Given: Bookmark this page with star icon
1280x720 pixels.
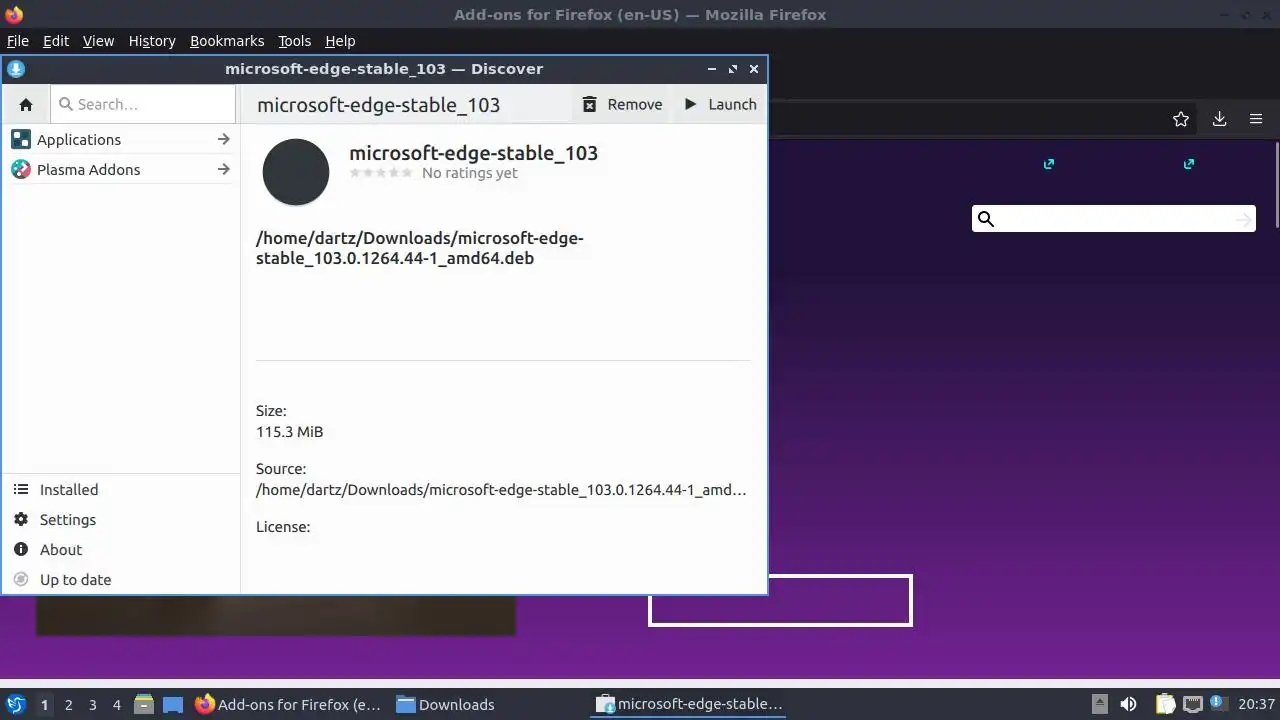Looking at the screenshot, I should tap(1181, 119).
